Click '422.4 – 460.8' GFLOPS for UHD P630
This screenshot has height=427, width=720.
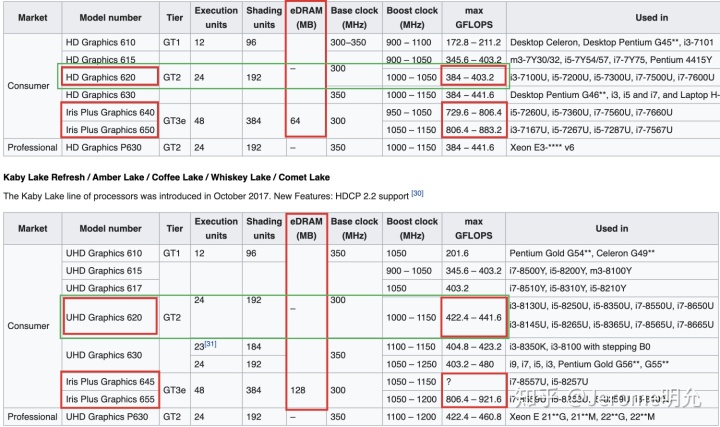pos(473,417)
